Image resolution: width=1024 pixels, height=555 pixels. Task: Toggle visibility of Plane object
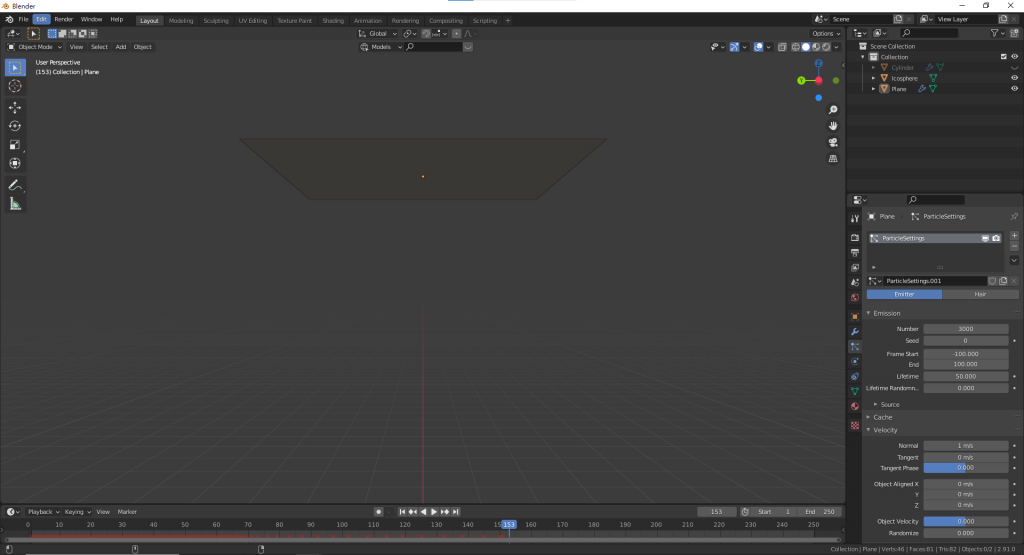pos(1014,89)
